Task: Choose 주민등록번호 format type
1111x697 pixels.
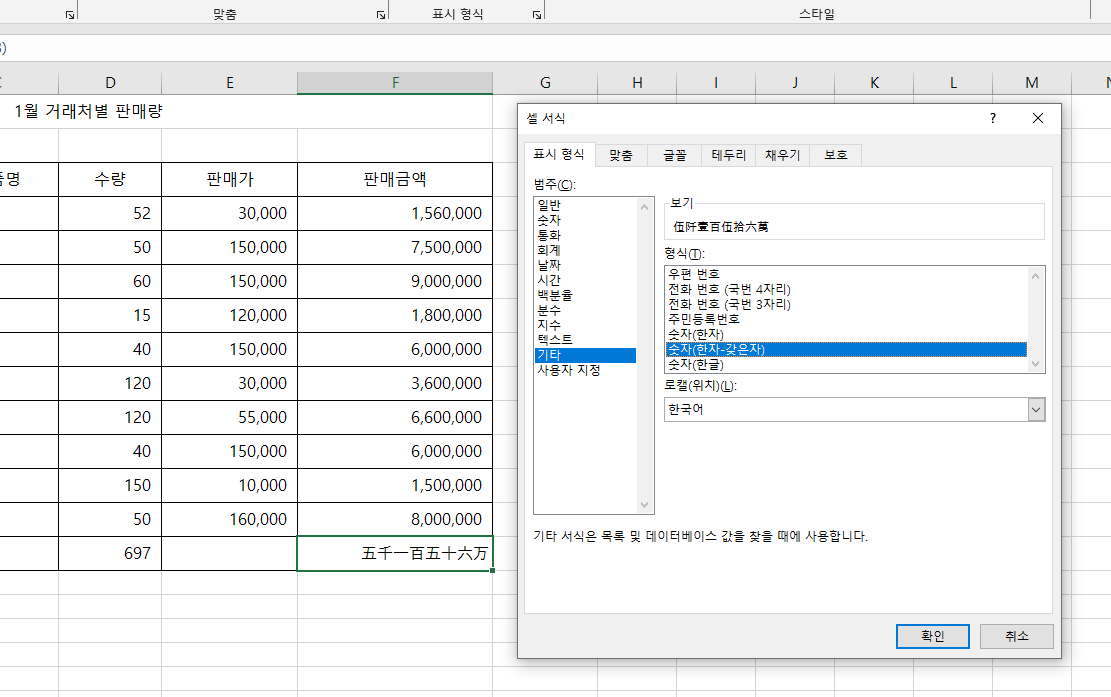Action: pyautogui.click(x=846, y=319)
